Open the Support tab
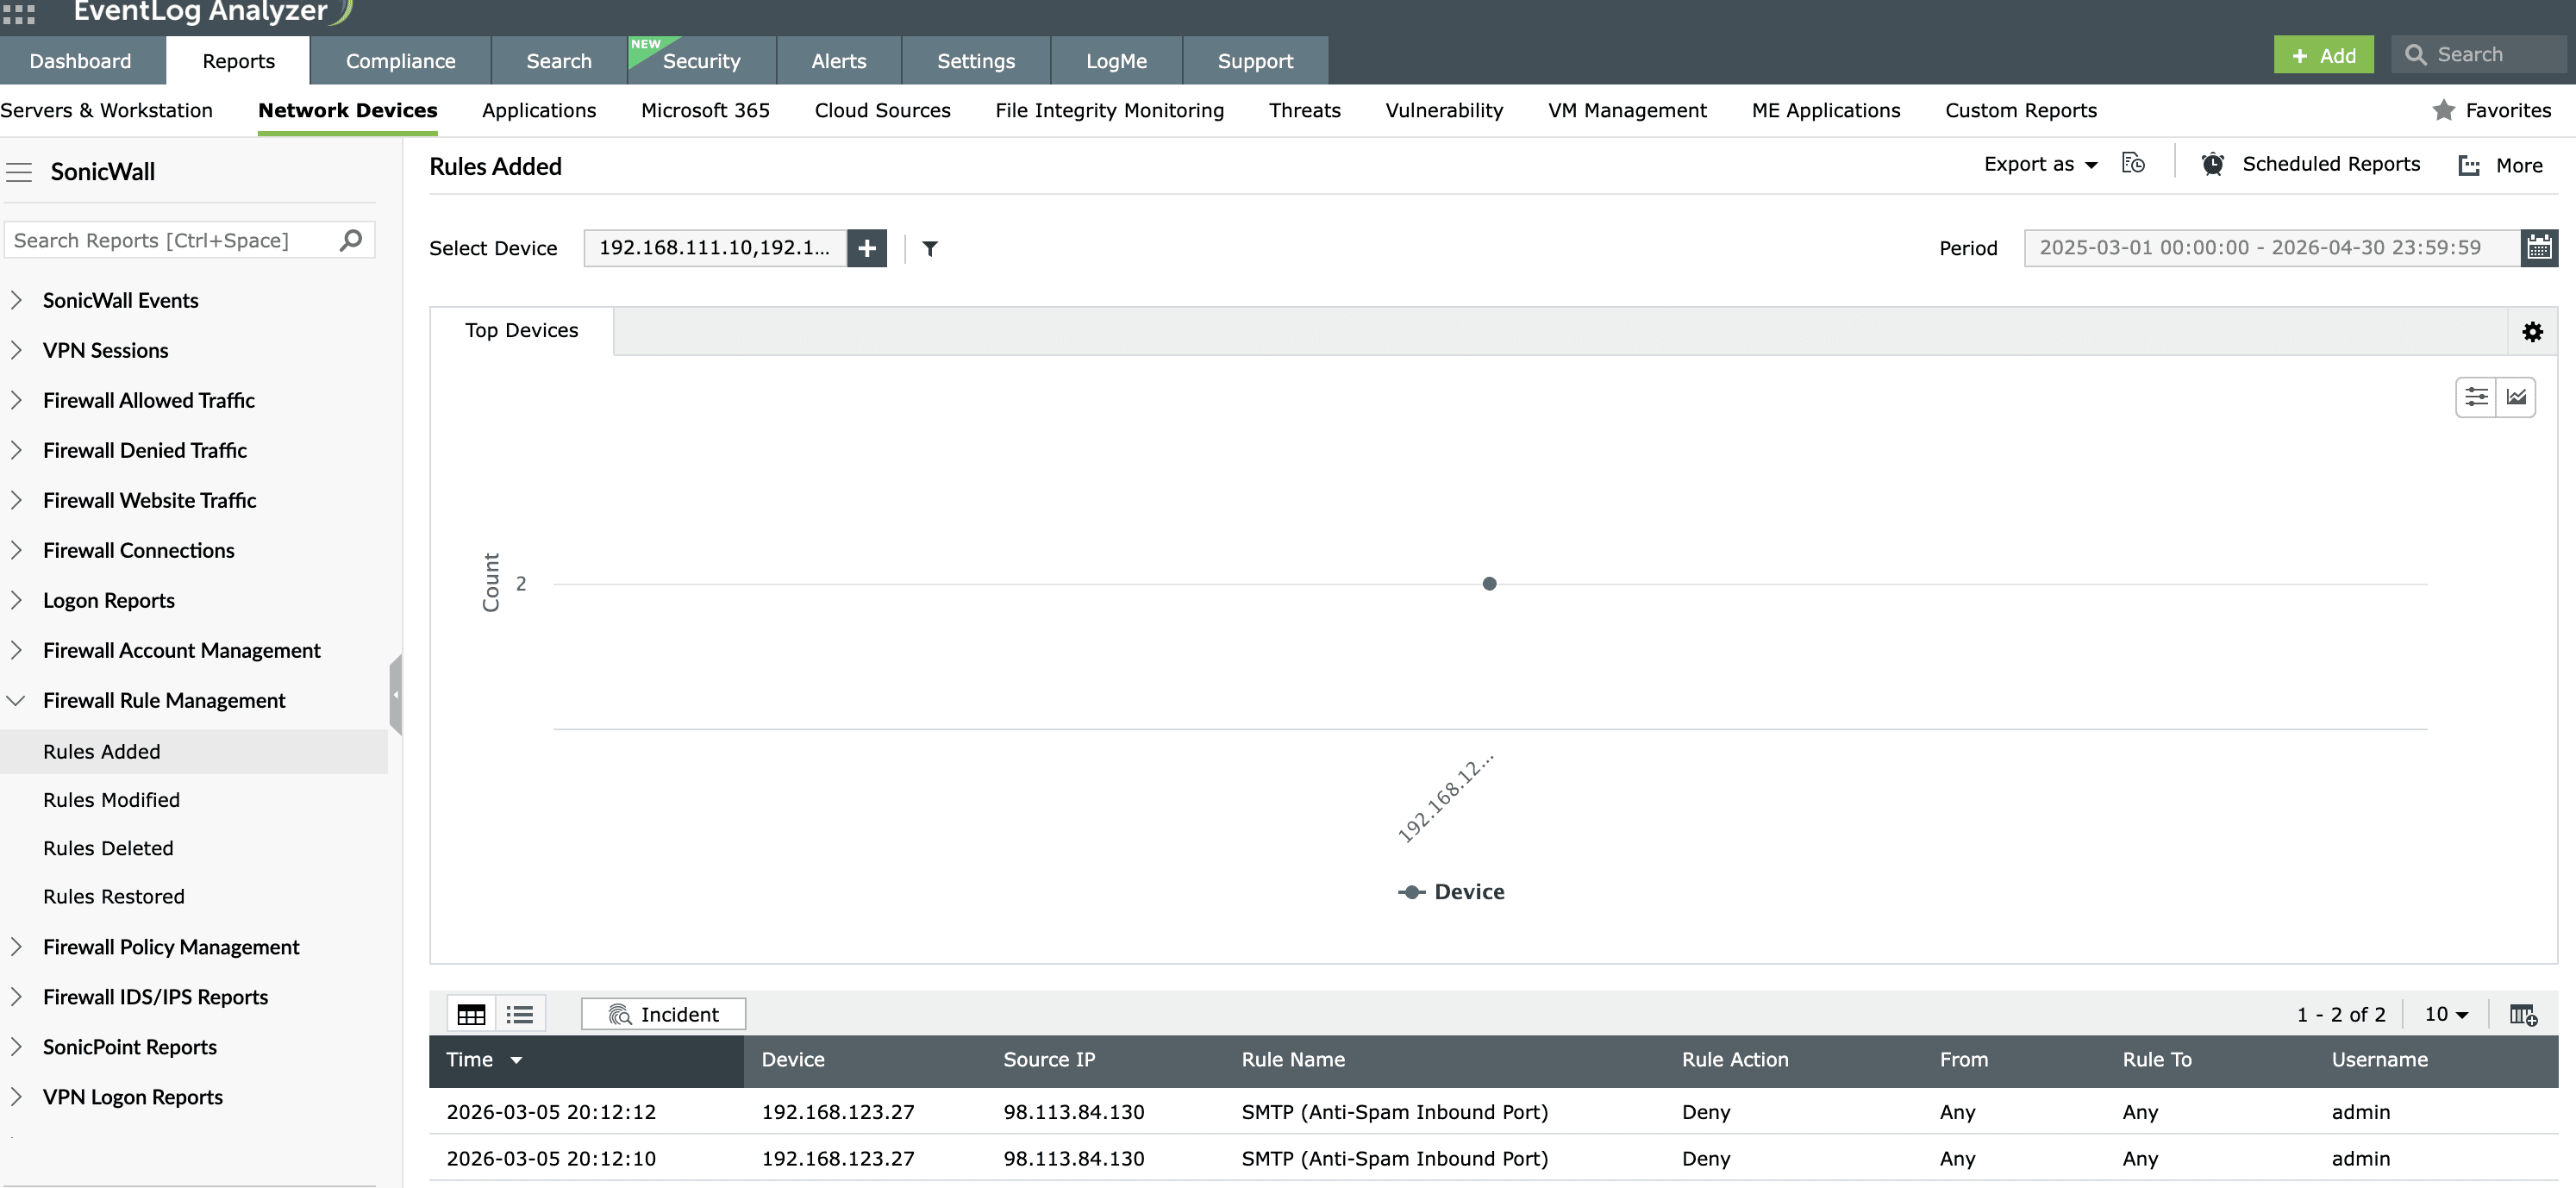The width and height of the screenshot is (2576, 1188). tap(1255, 61)
